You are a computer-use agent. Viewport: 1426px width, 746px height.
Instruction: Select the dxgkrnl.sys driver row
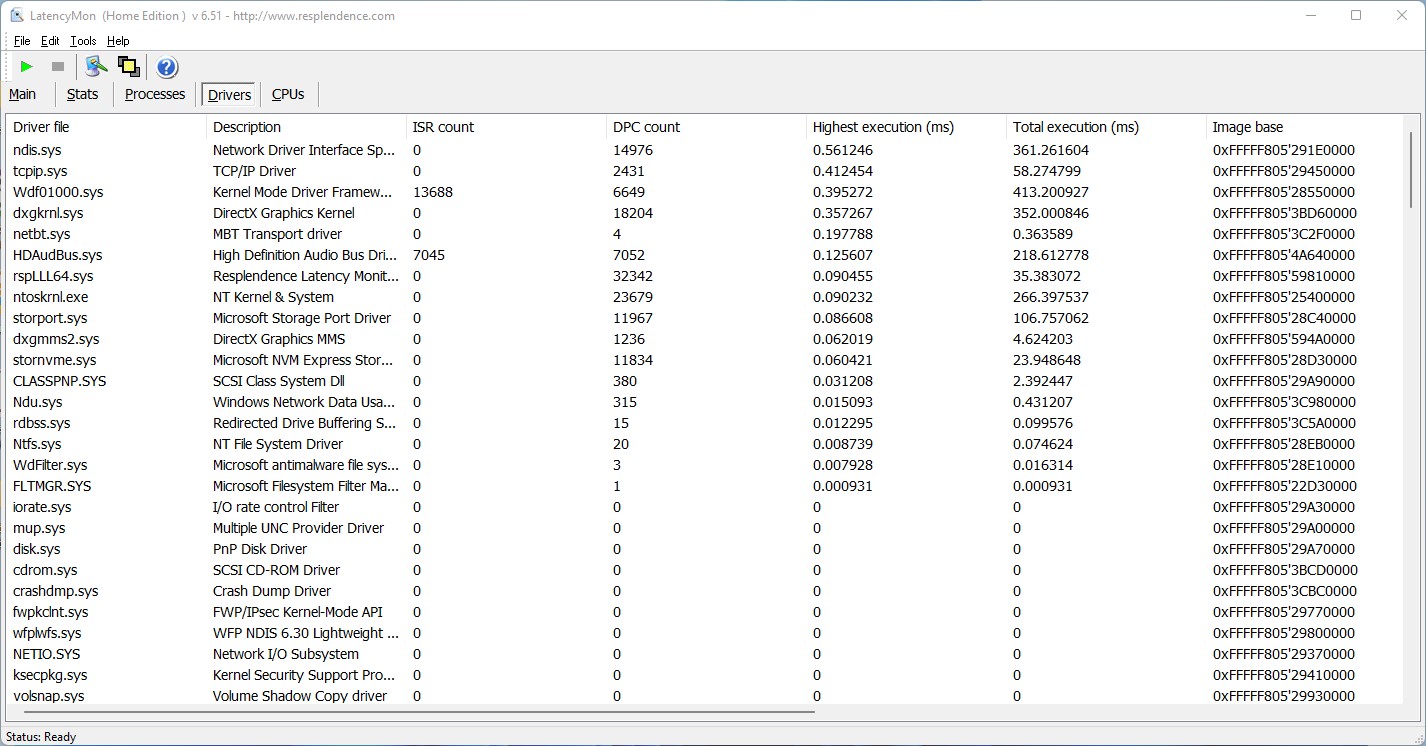pyautogui.click(x=705, y=213)
